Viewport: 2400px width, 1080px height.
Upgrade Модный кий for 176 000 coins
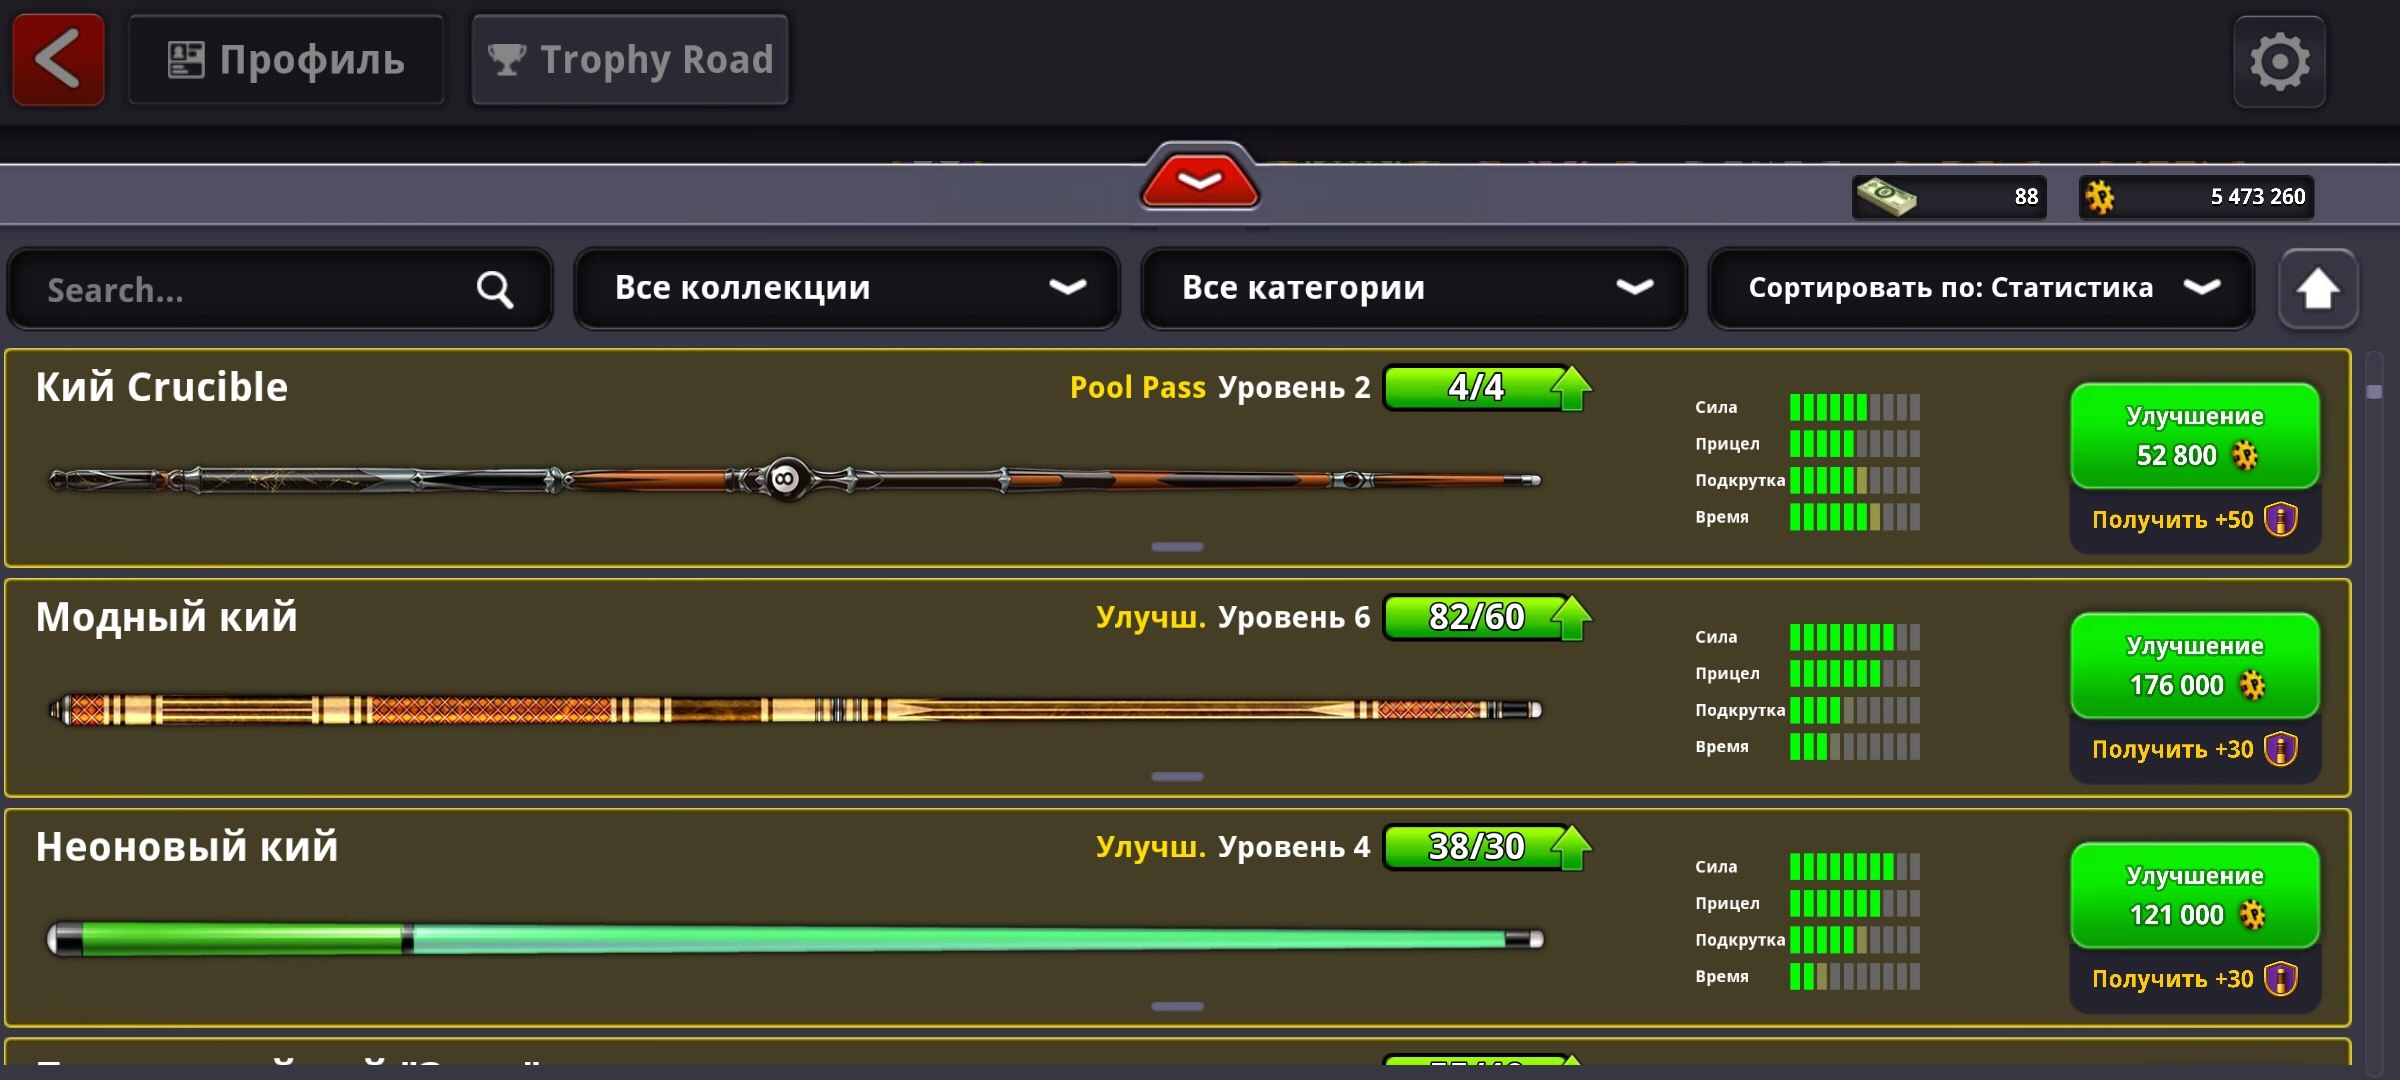click(x=2194, y=666)
